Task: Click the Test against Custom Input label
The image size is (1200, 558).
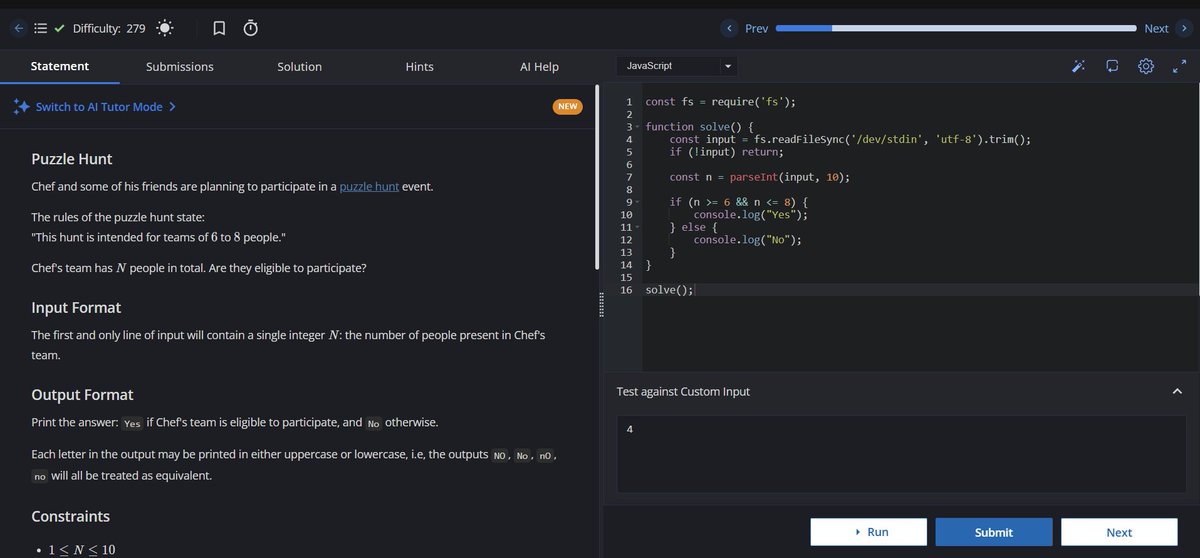Action: [683, 391]
